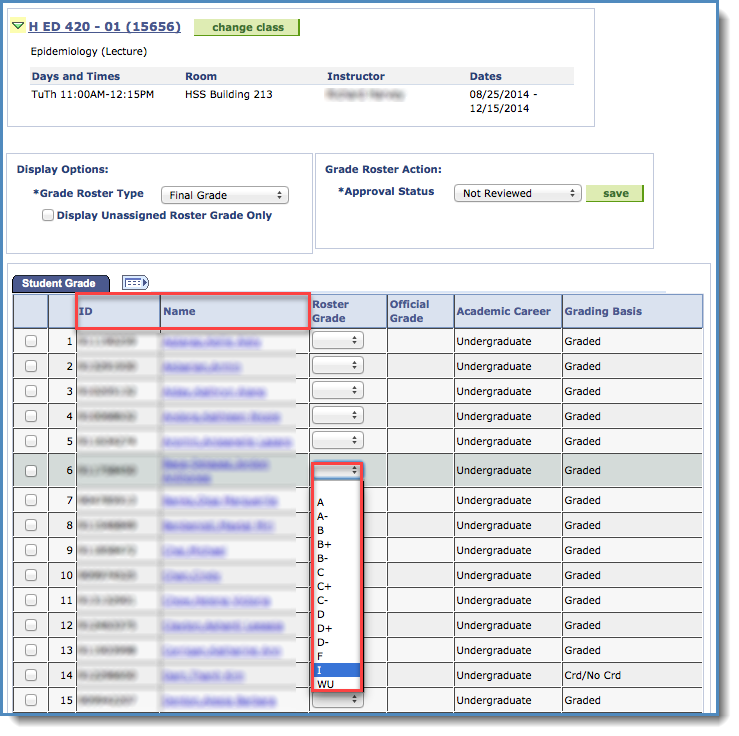Check the checkbox for student row 3

pyautogui.click(x=31, y=391)
